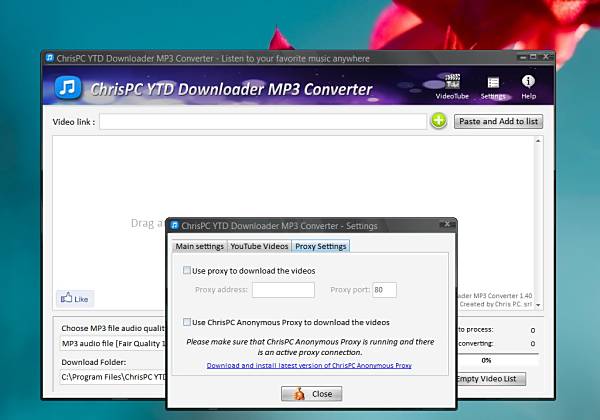Image resolution: width=600 pixels, height=420 pixels.
Task: Click the 0% progress bar
Action: [x=497, y=360]
